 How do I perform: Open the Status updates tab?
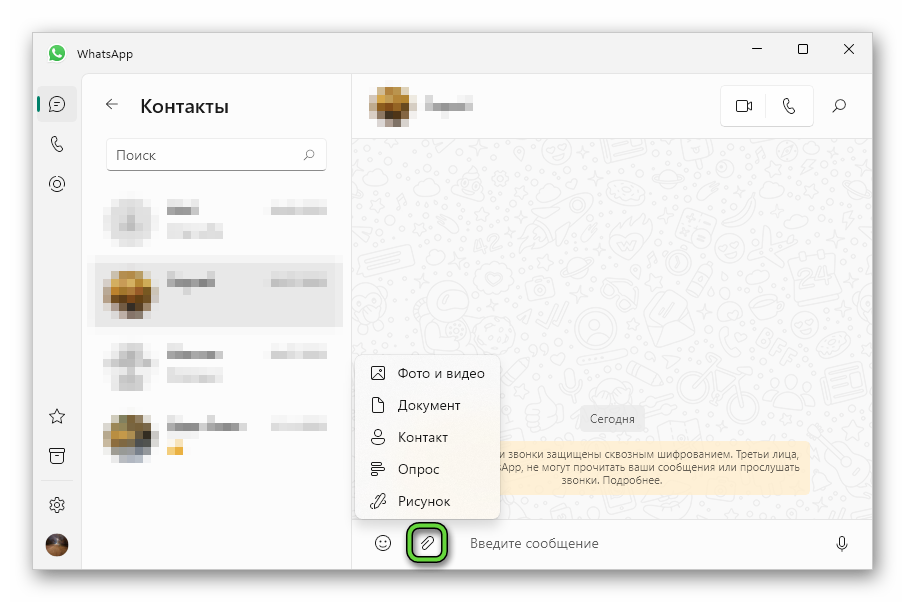click(x=57, y=184)
